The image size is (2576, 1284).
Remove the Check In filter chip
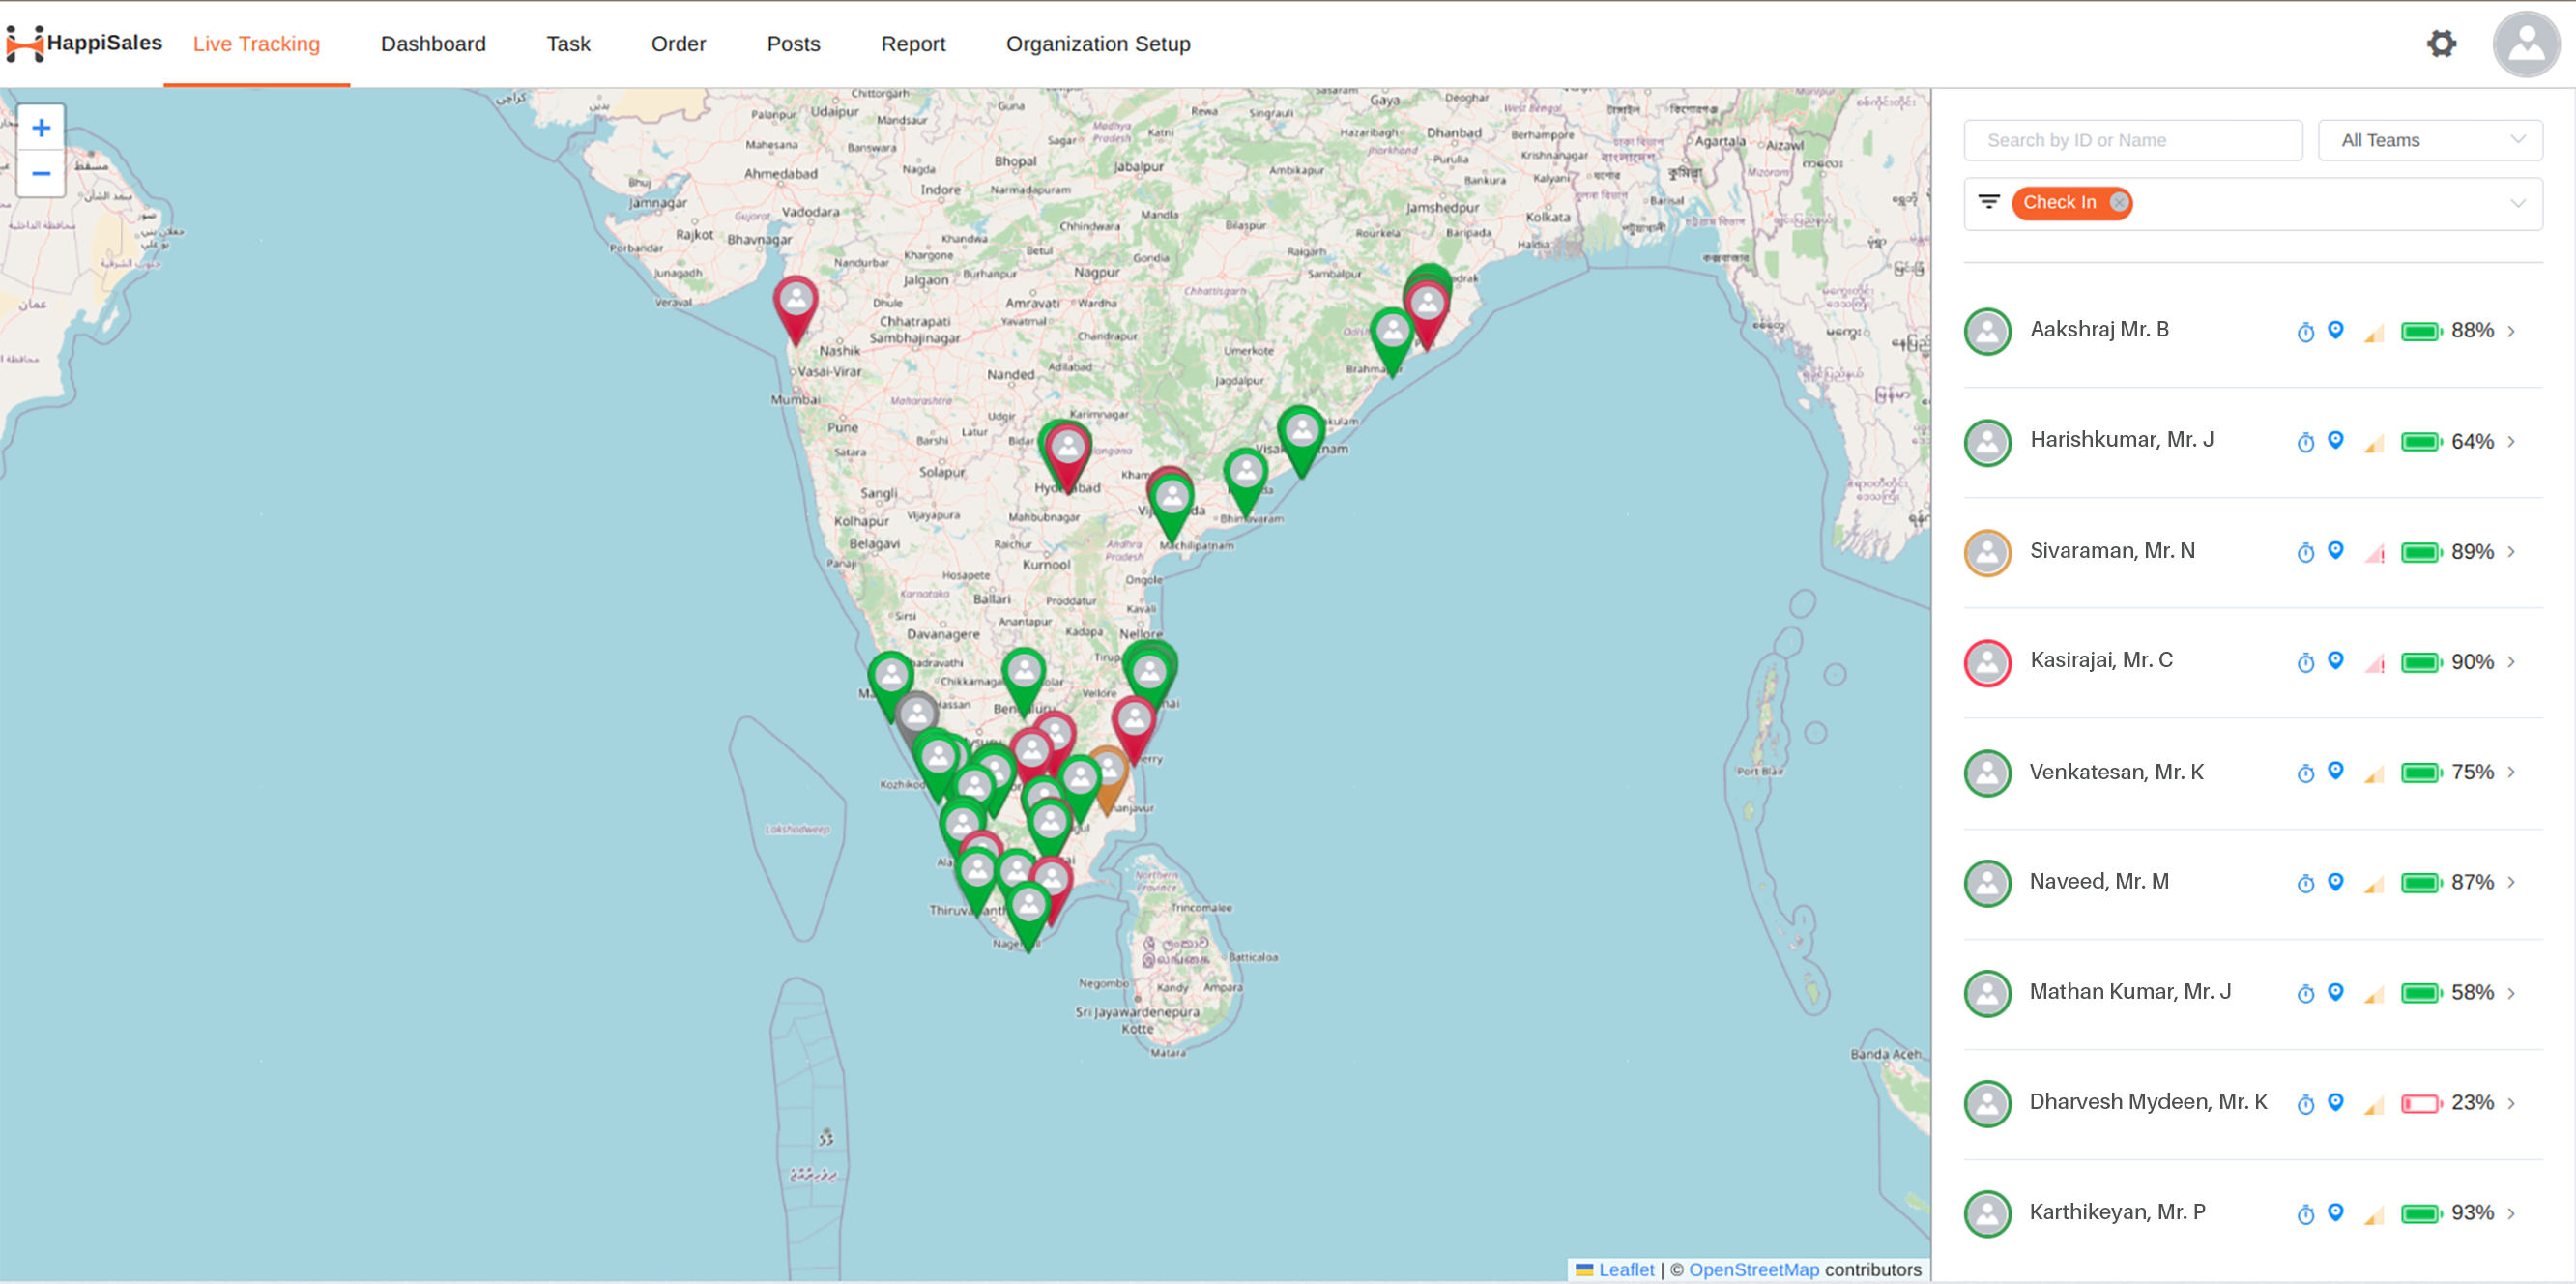point(2118,202)
